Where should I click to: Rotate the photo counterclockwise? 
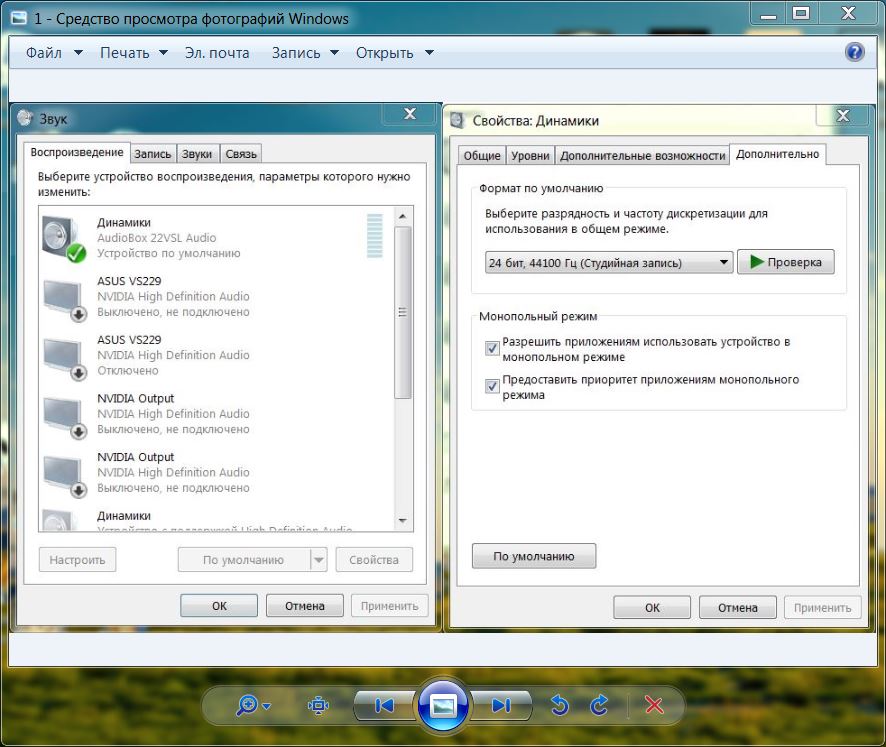click(559, 705)
